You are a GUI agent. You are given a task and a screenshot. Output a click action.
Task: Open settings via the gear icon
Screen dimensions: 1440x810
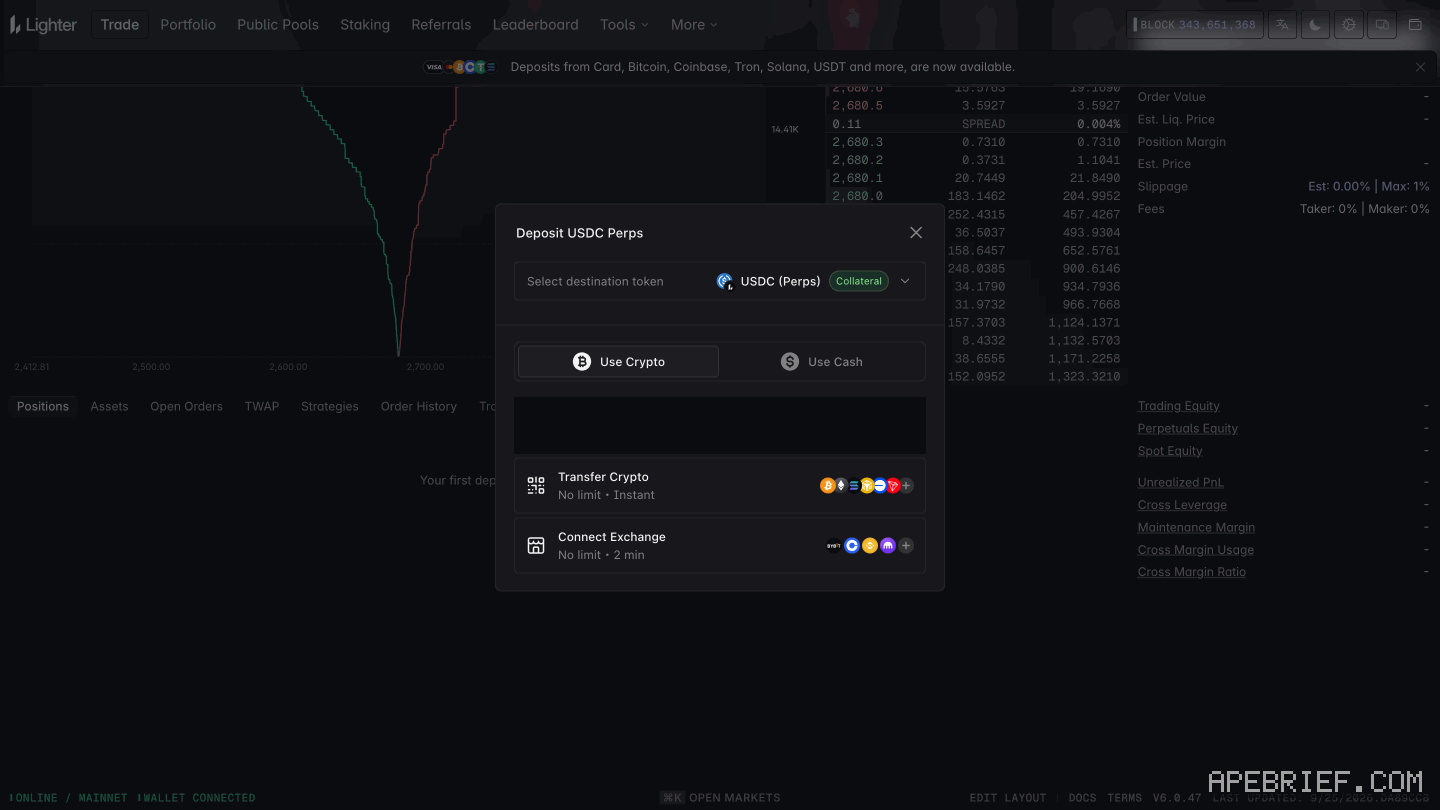[x=1349, y=25]
